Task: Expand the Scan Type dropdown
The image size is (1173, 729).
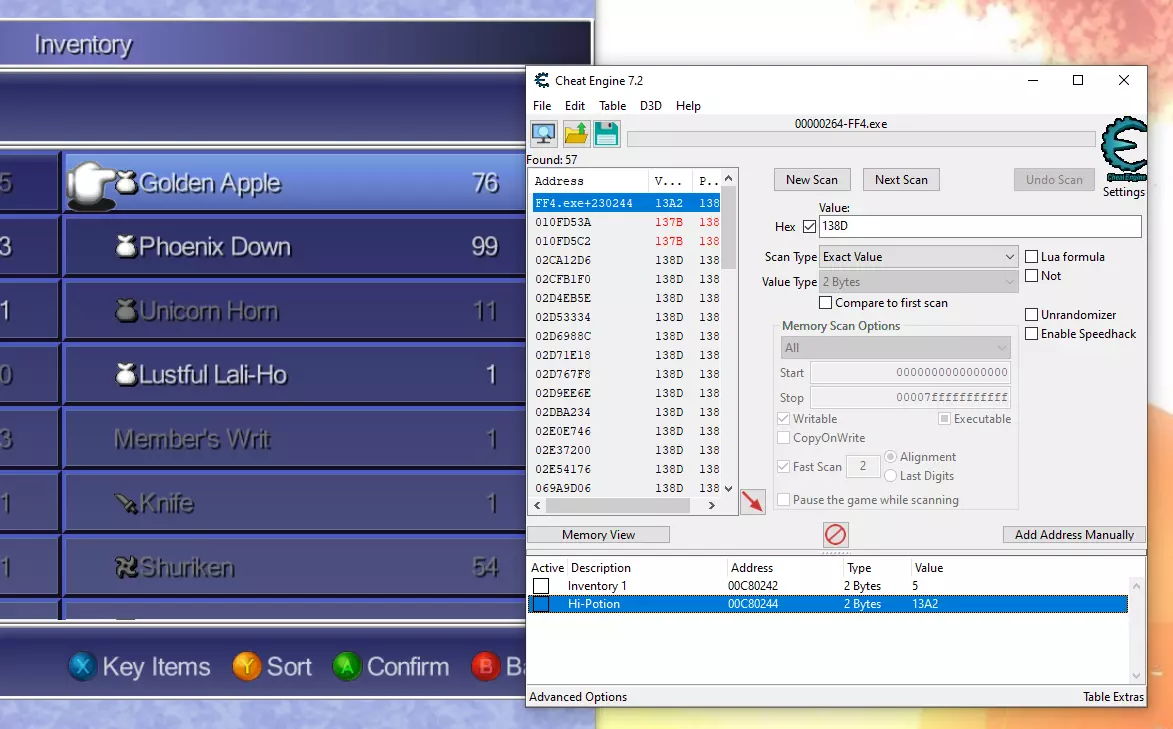Action: coord(918,257)
